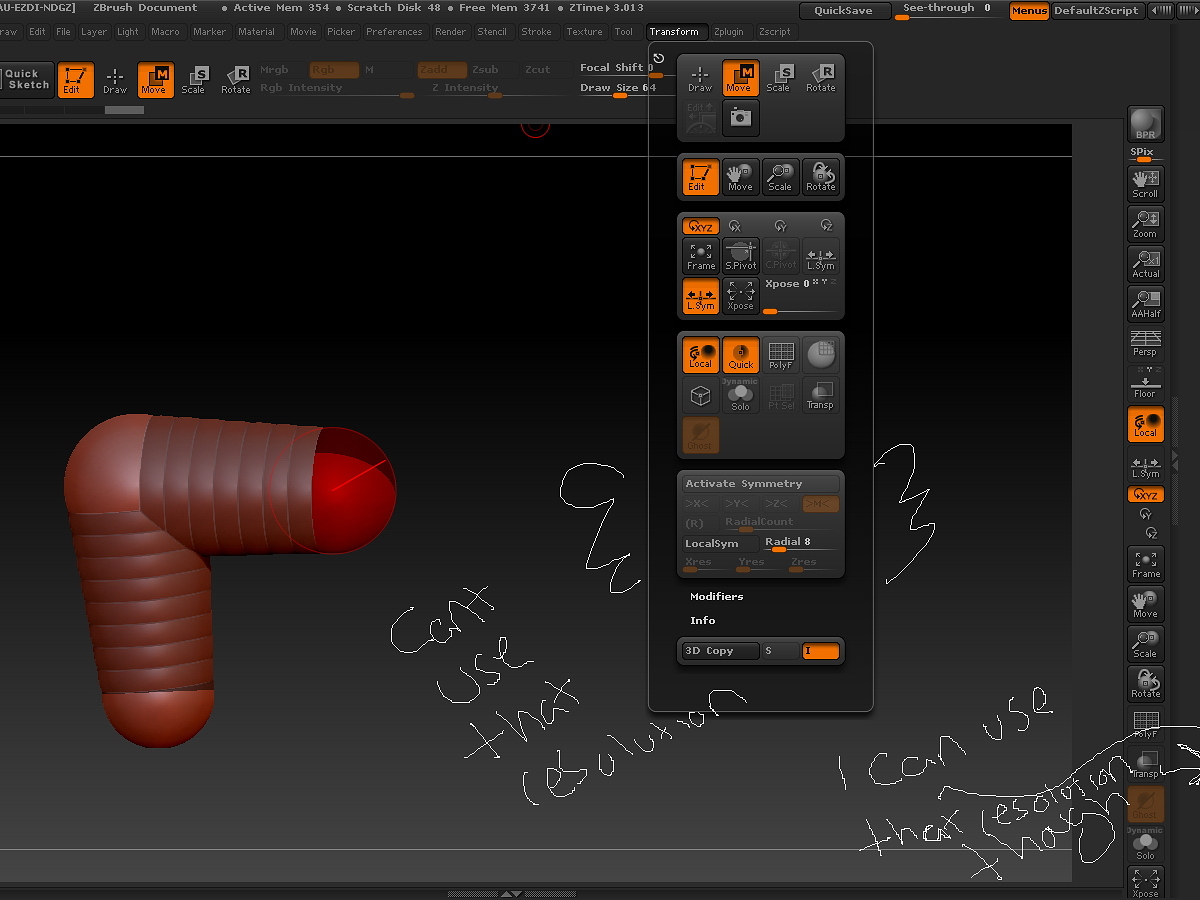
Task: Select Scale mode in Transform panel top row
Action: coord(778,78)
